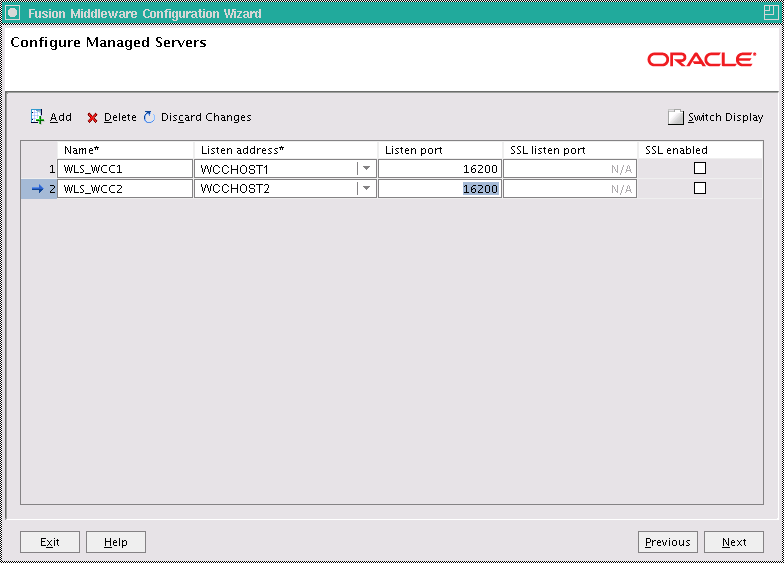Select row 2 via the arrow indicator

(x=38, y=188)
